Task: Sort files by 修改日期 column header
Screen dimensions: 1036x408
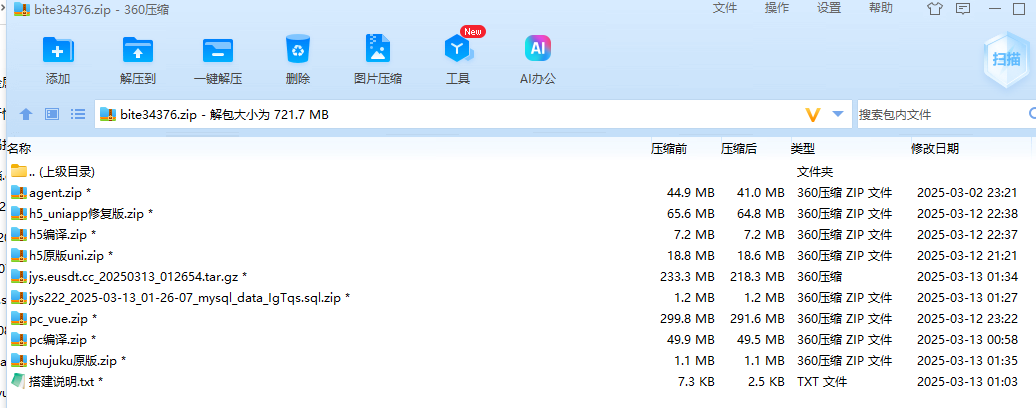Action: coord(934,149)
